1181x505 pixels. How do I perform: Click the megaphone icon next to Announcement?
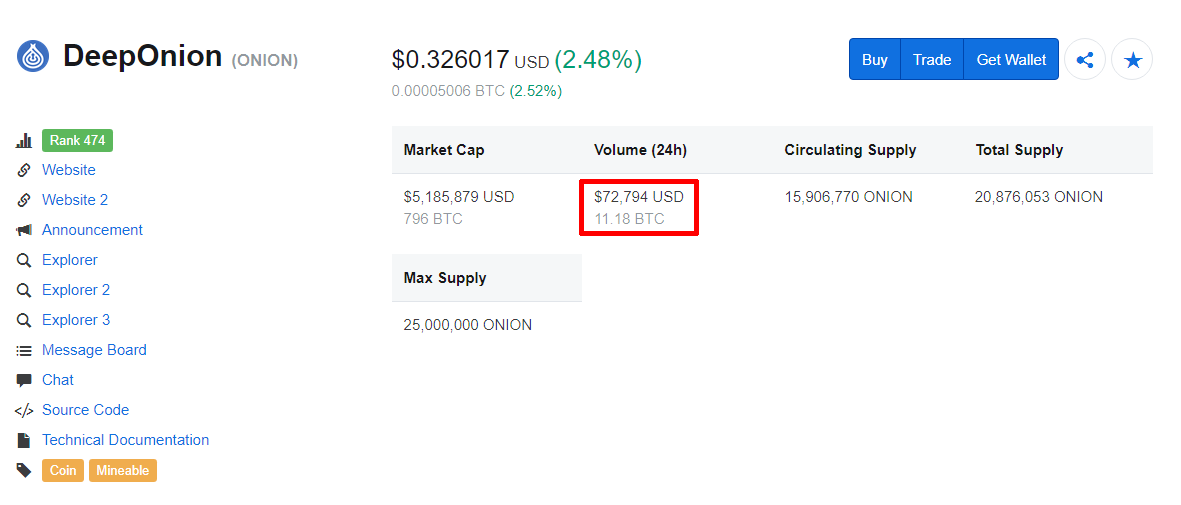pyautogui.click(x=24, y=230)
